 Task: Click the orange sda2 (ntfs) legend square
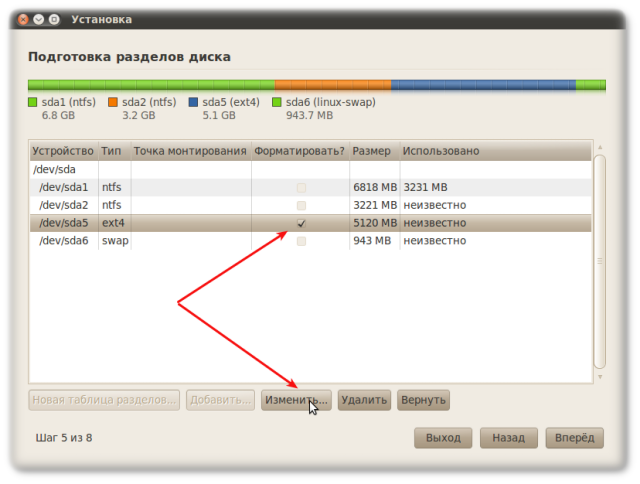click(114, 102)
